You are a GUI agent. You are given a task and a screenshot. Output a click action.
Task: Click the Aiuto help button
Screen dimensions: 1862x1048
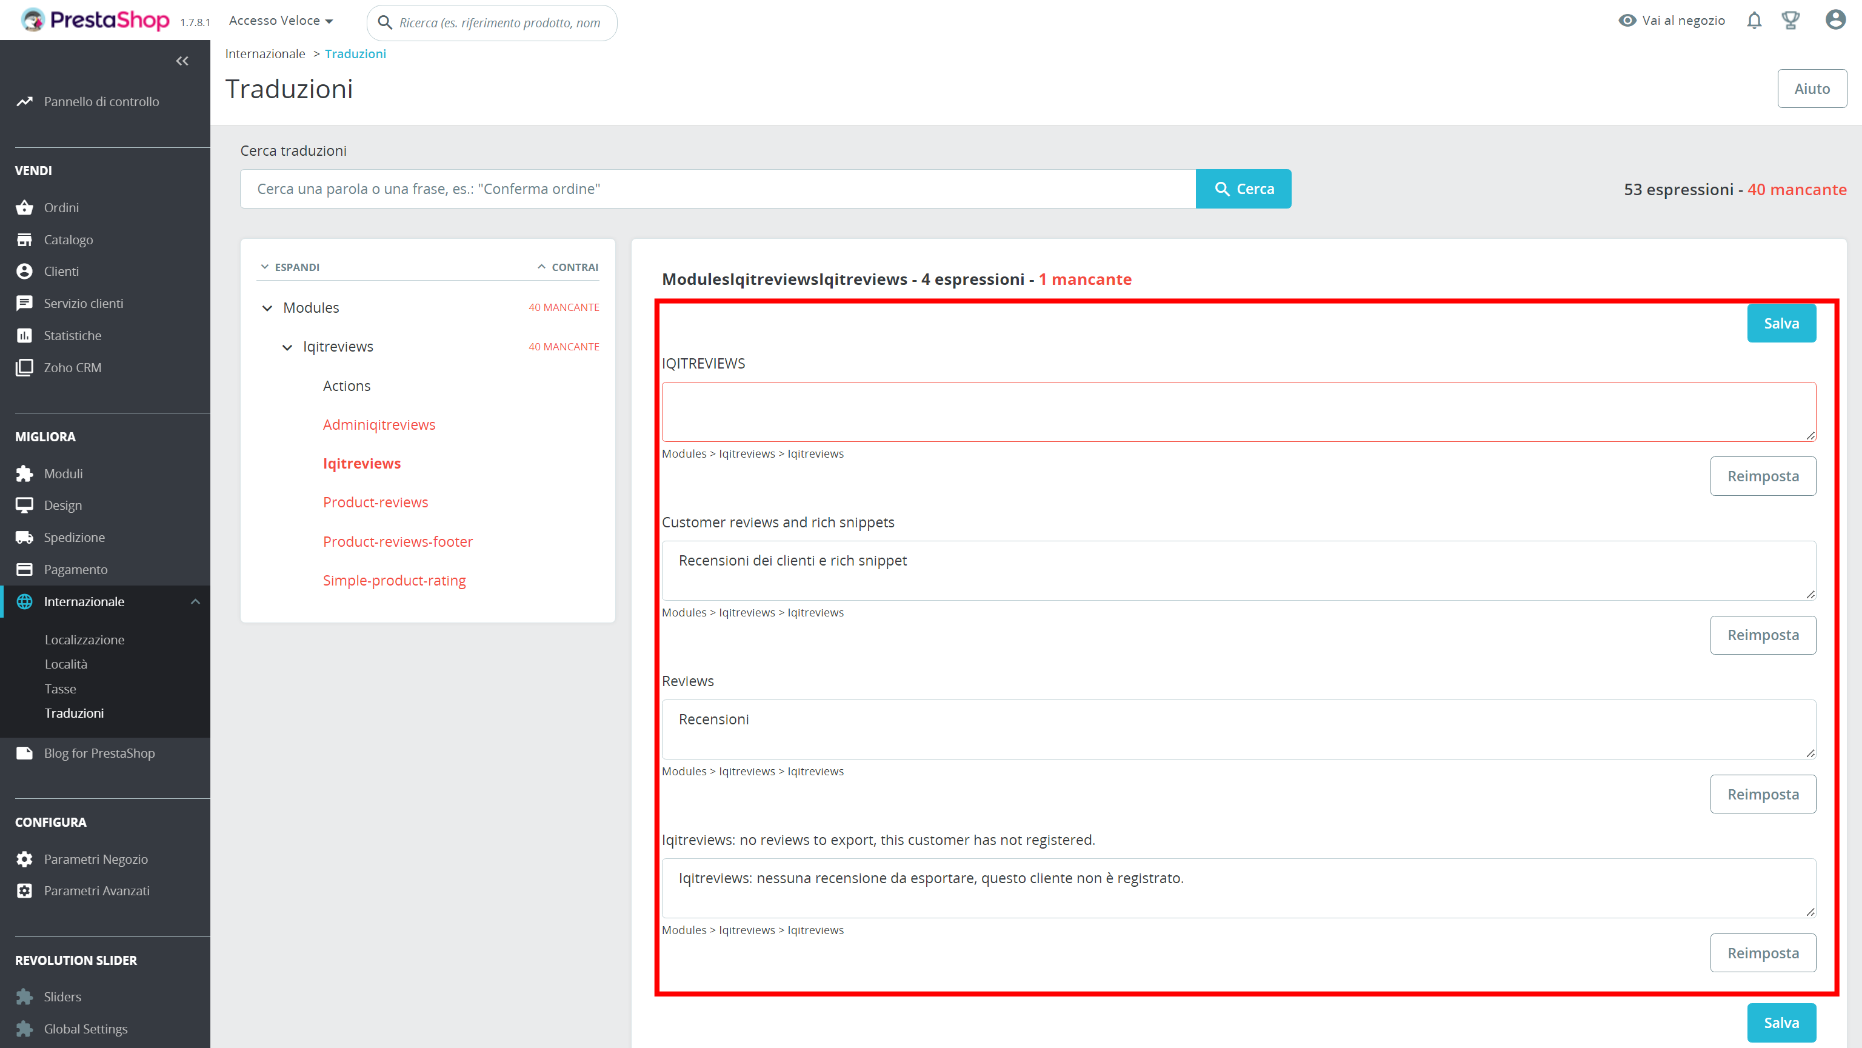[x=1812, y=89]
